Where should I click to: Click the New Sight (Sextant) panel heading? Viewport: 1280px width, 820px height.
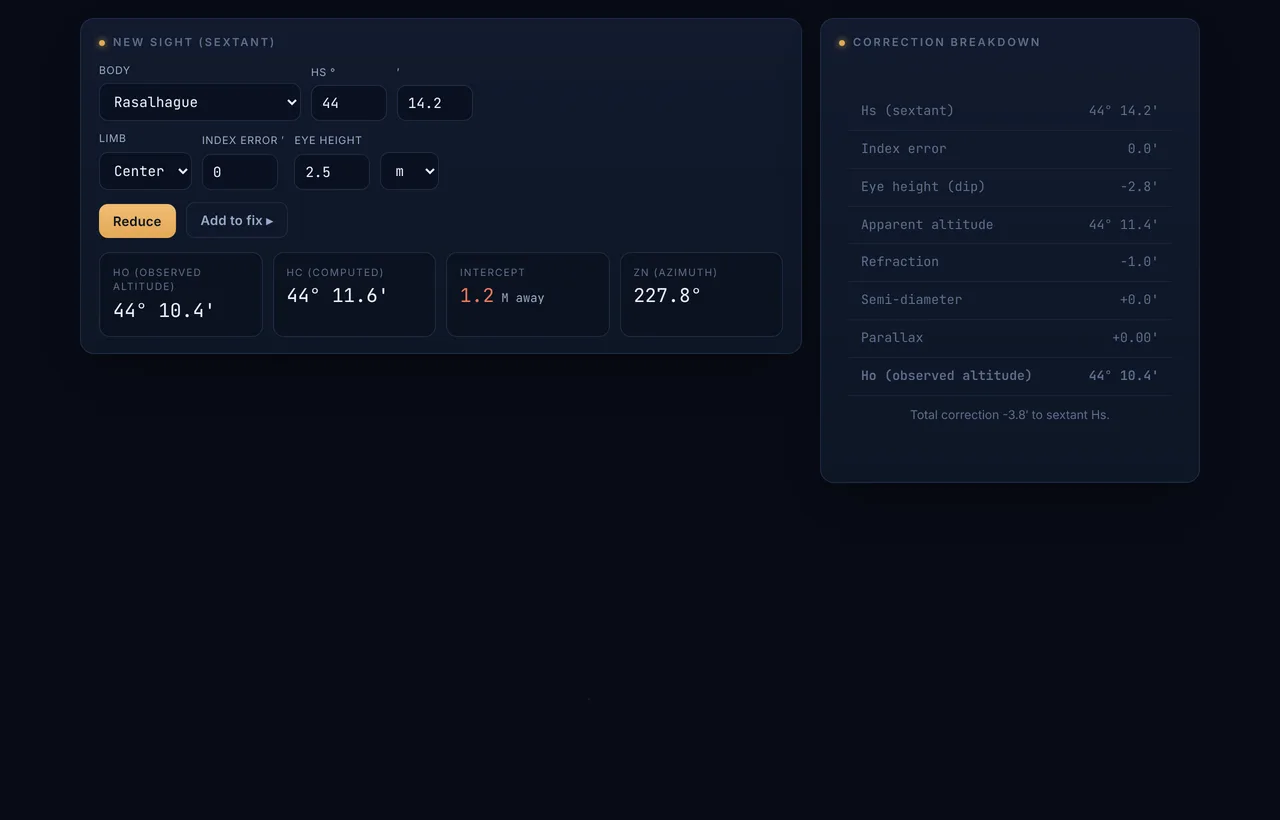(194, 42)
